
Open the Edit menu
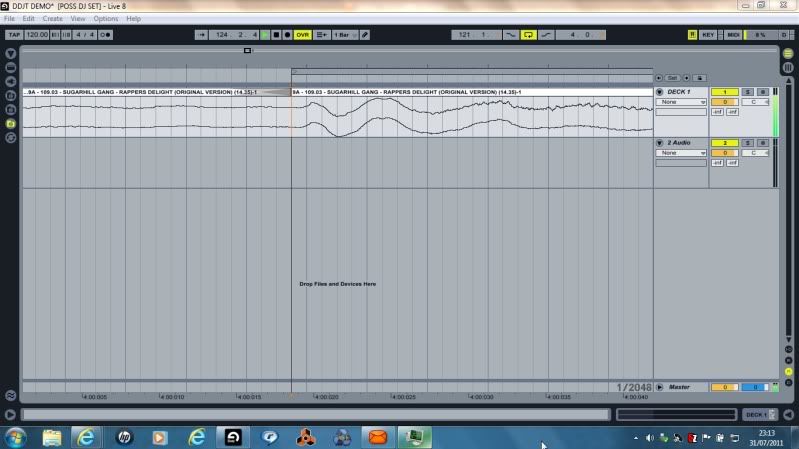[x=29, y=18]
